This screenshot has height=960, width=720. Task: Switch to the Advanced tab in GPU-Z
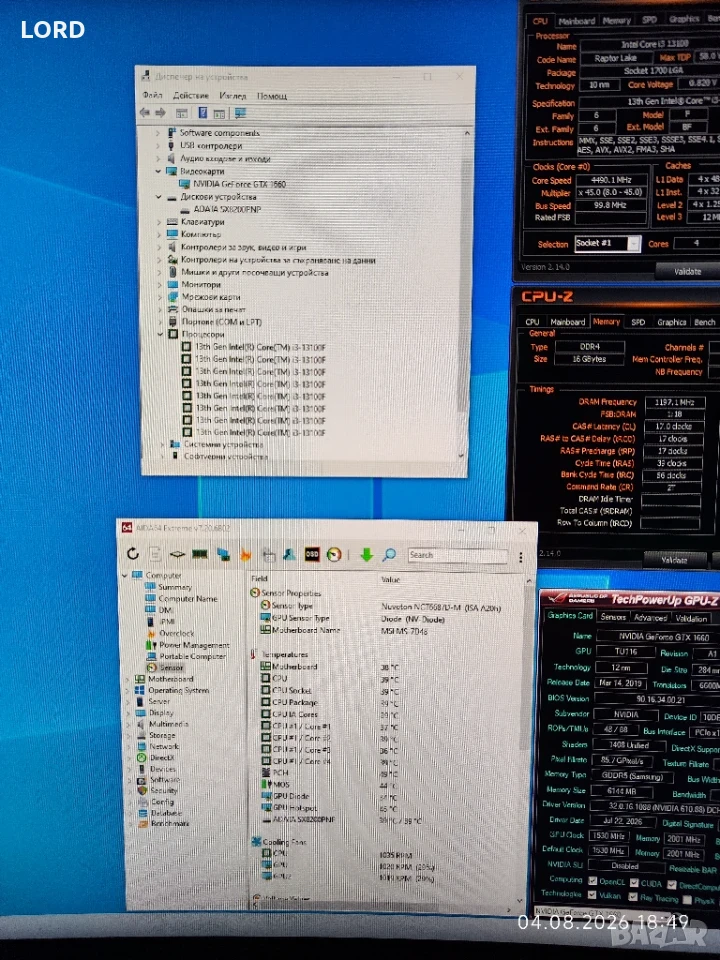650,618
